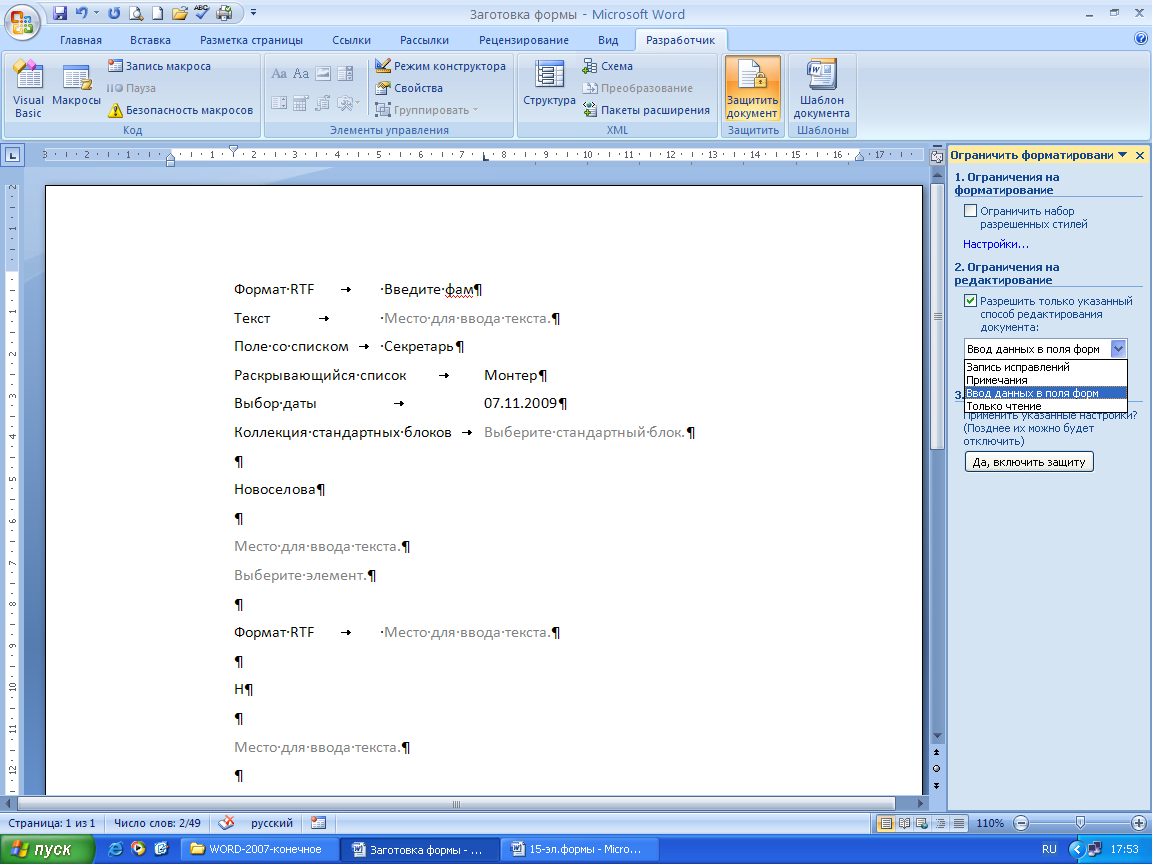The image size is (1152, 864).
Task: Switch to the Вставка ribbon tab
Action: pyautogui.click(x=150, y=40)
